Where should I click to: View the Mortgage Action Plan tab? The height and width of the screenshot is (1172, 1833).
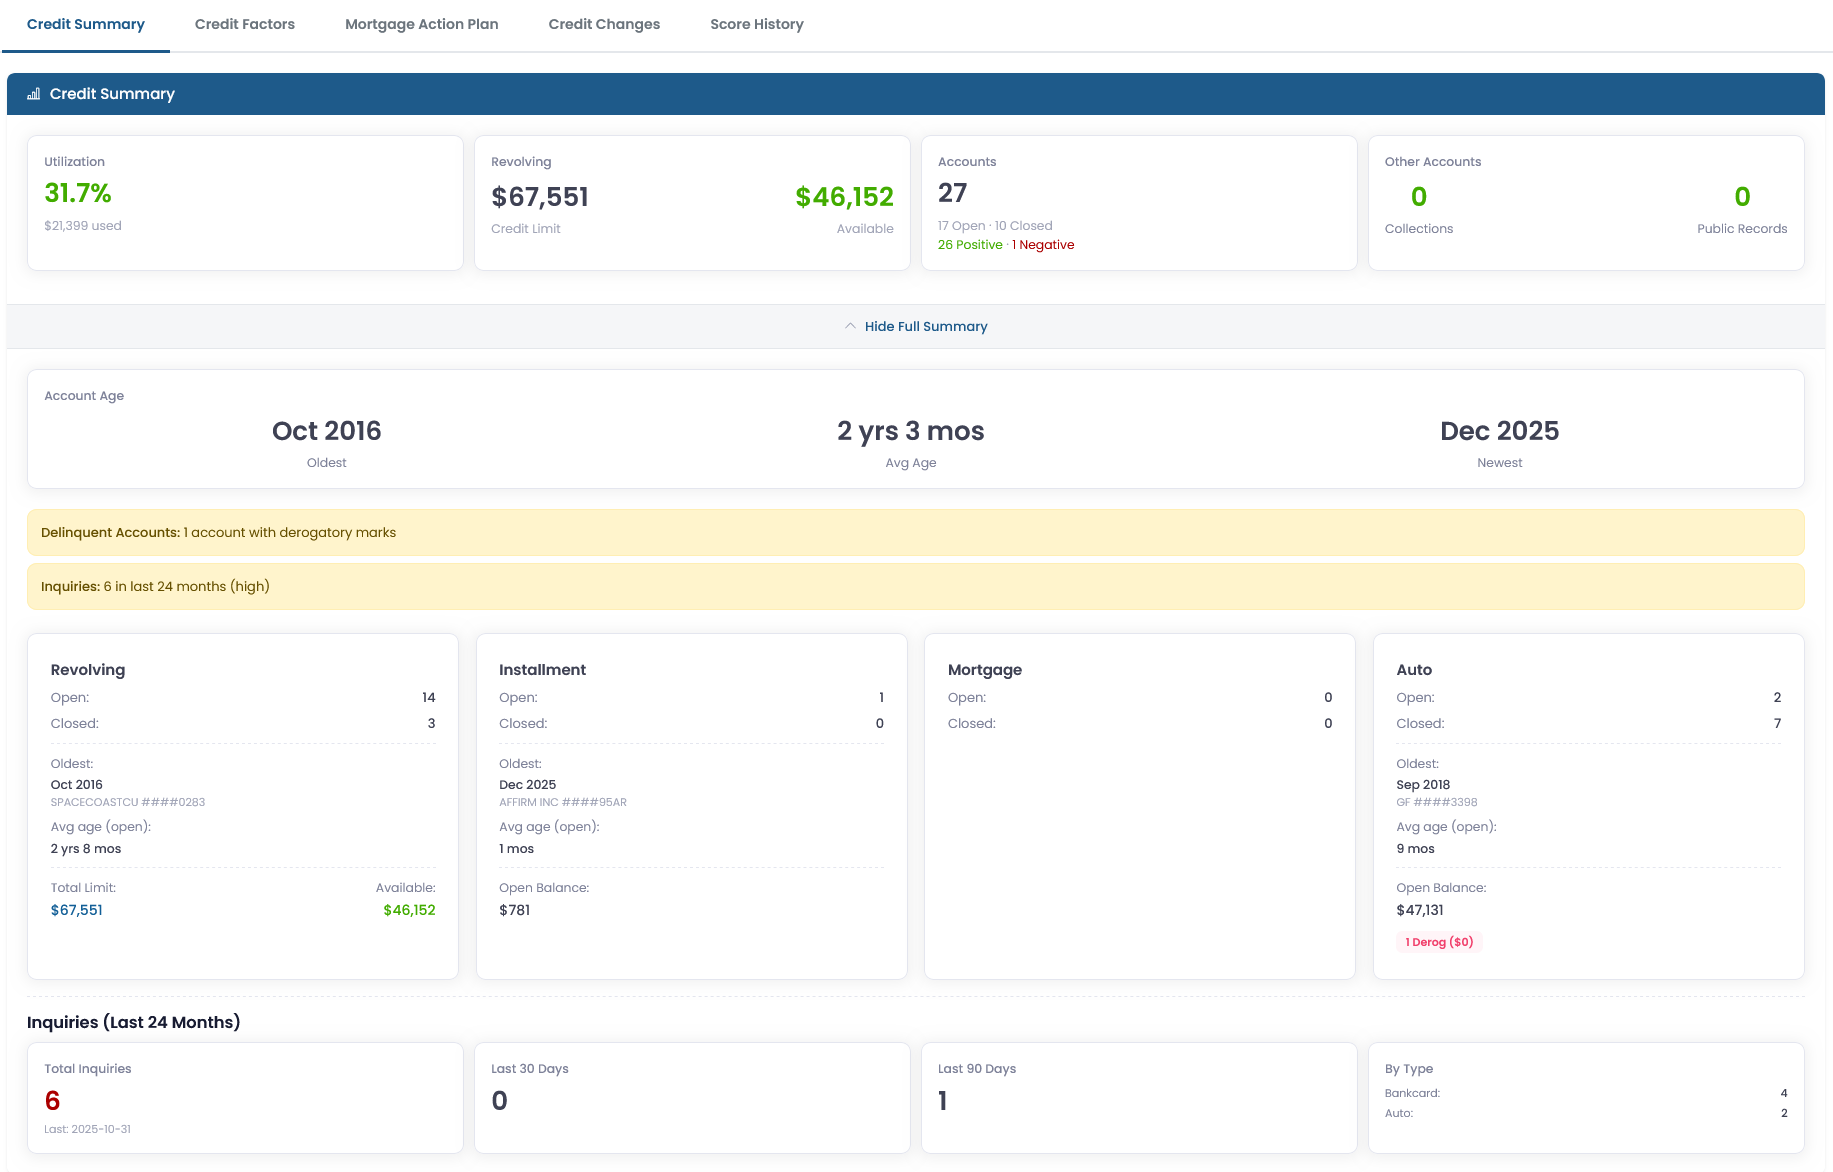[421, 24]
